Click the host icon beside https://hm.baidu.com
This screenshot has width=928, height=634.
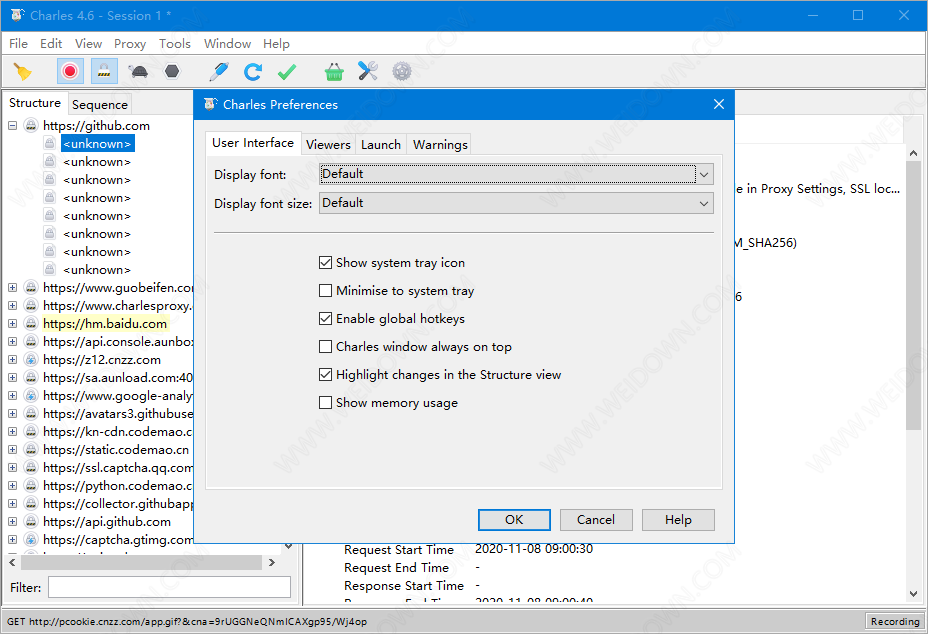pyautogui.click(x=31, y=323)
